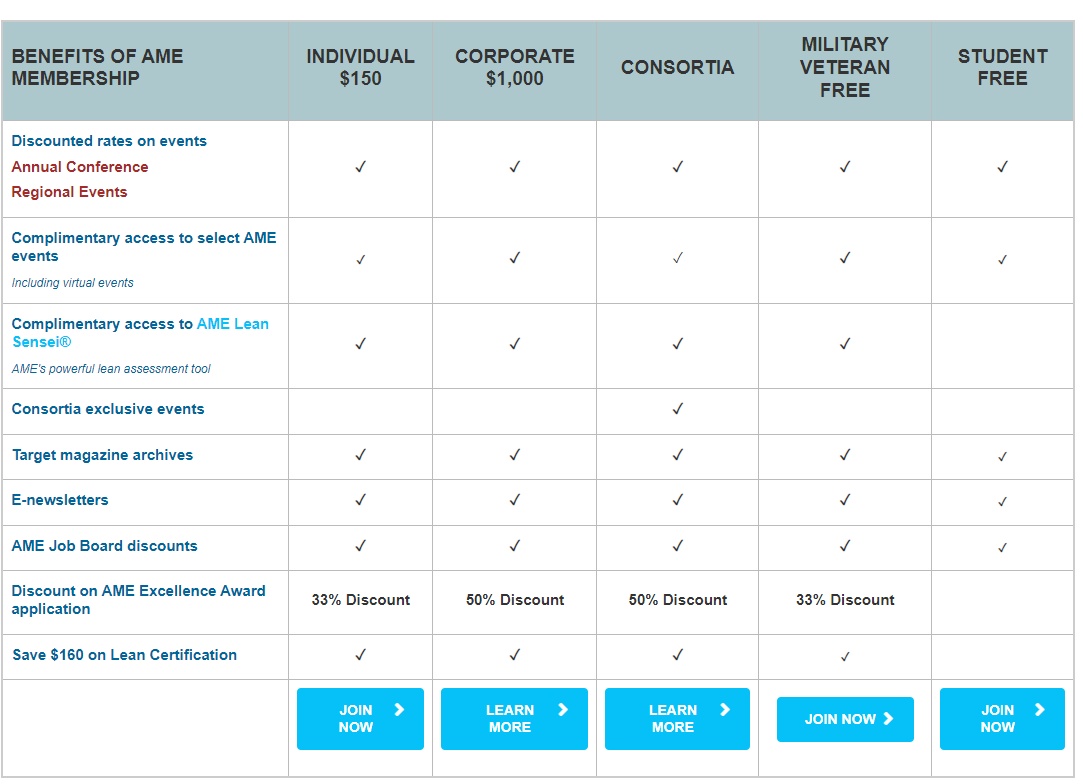Click Learn More under Corporate column
This screenshot has height=784, width=1083.
[x=514, y=718]
